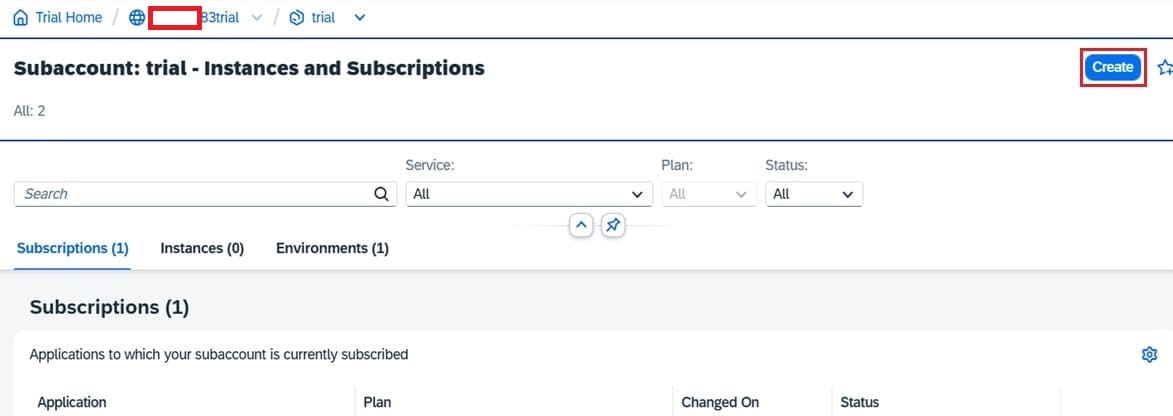Screen dimensions: 1173x416
Task: Mark page as favorite star
Action: click(x=1164, y=68)
